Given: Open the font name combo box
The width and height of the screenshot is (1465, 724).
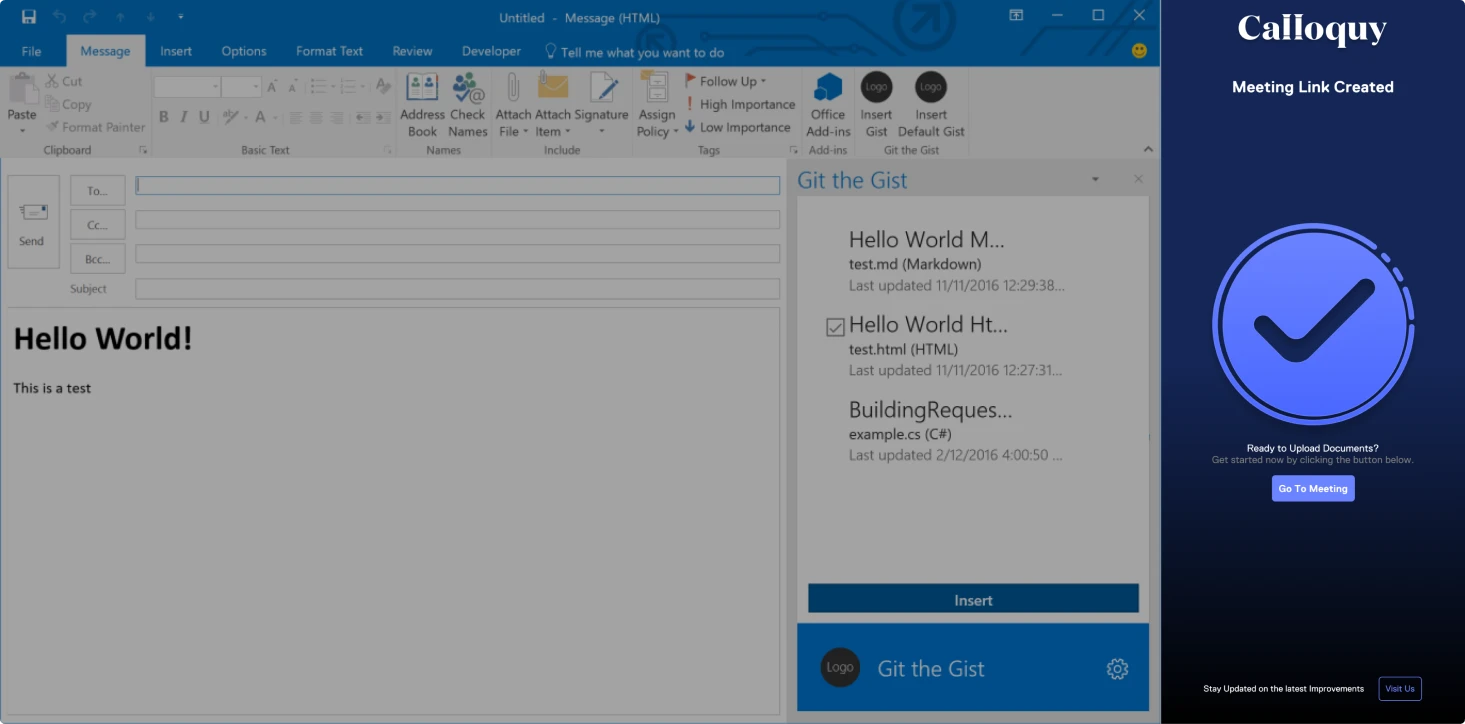Looking at the screenshot, I should click(x=187, y=87).
